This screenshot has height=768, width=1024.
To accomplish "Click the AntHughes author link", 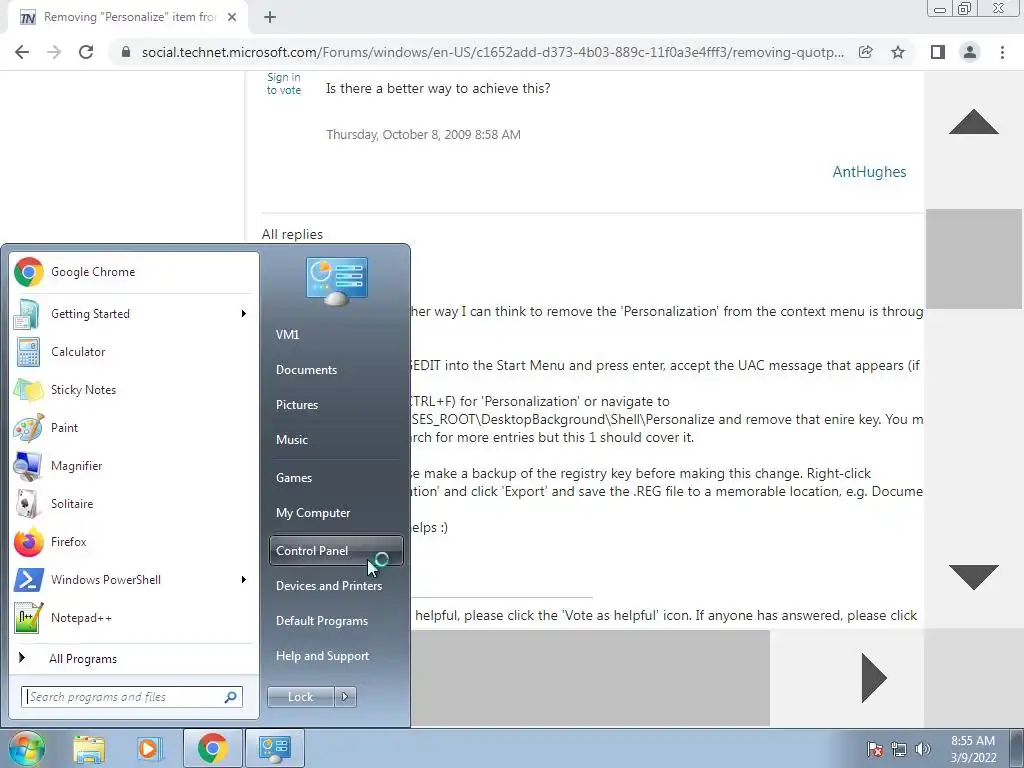I will pyautogui.click(x=869, y=172).
